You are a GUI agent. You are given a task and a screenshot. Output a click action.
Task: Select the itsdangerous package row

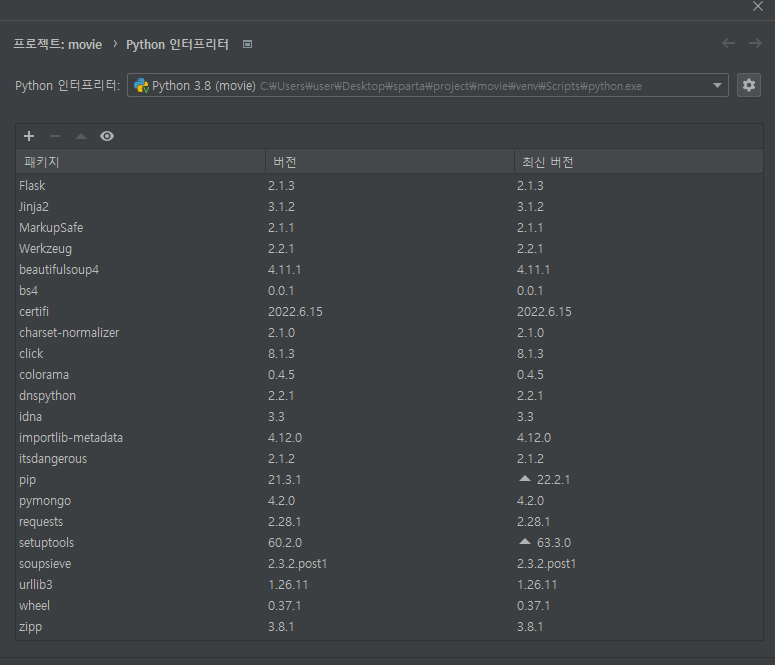389,459
